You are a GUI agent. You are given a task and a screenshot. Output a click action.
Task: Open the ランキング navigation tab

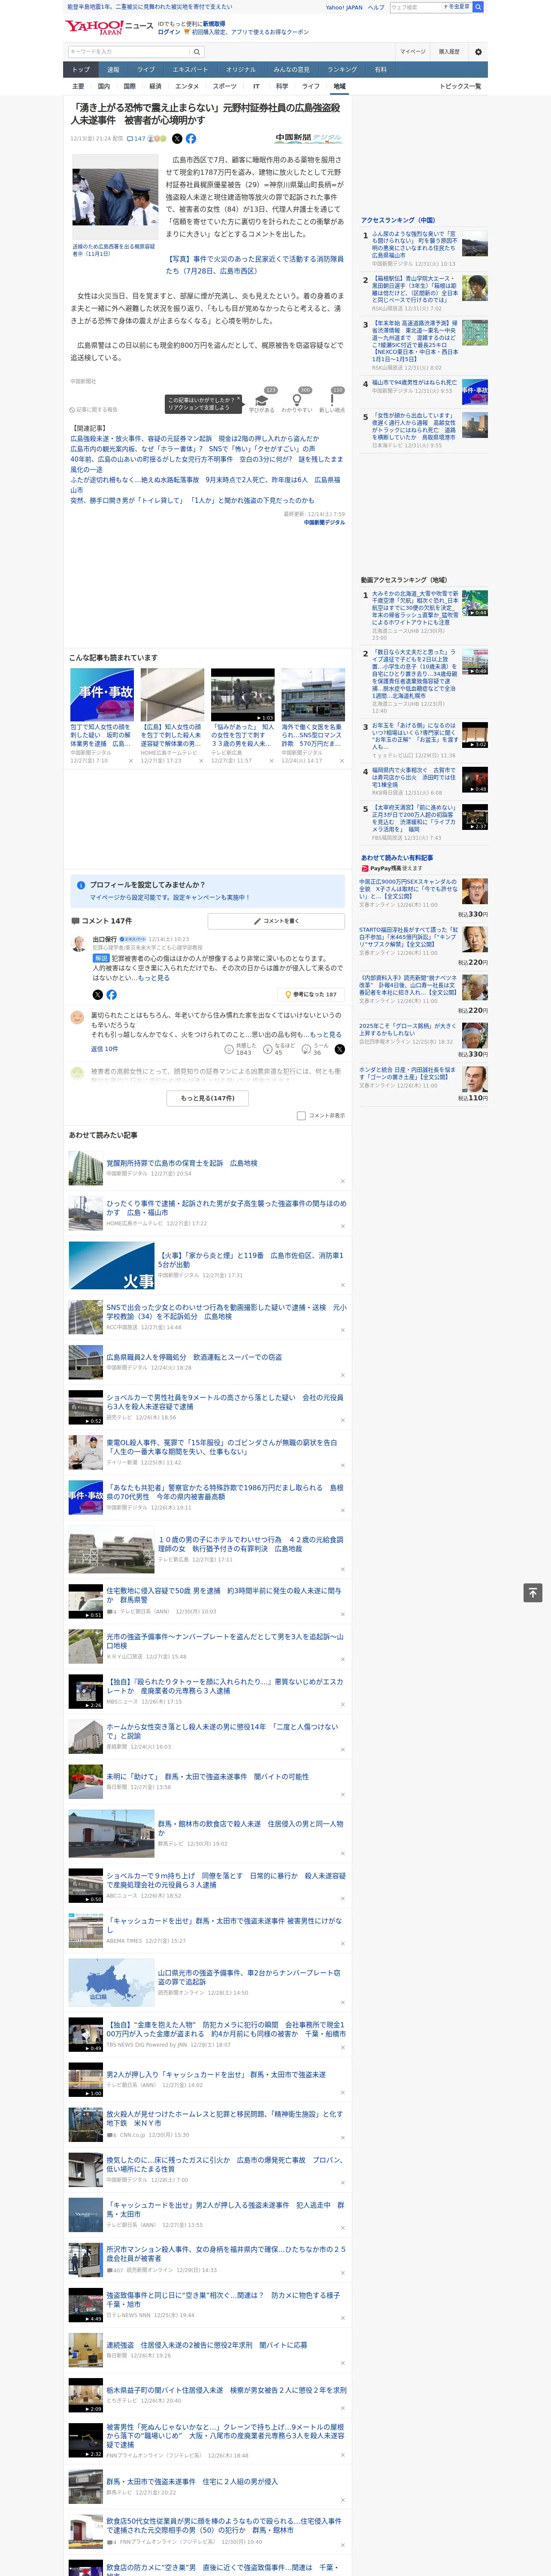pyautogui.click(x=342, y=70)
